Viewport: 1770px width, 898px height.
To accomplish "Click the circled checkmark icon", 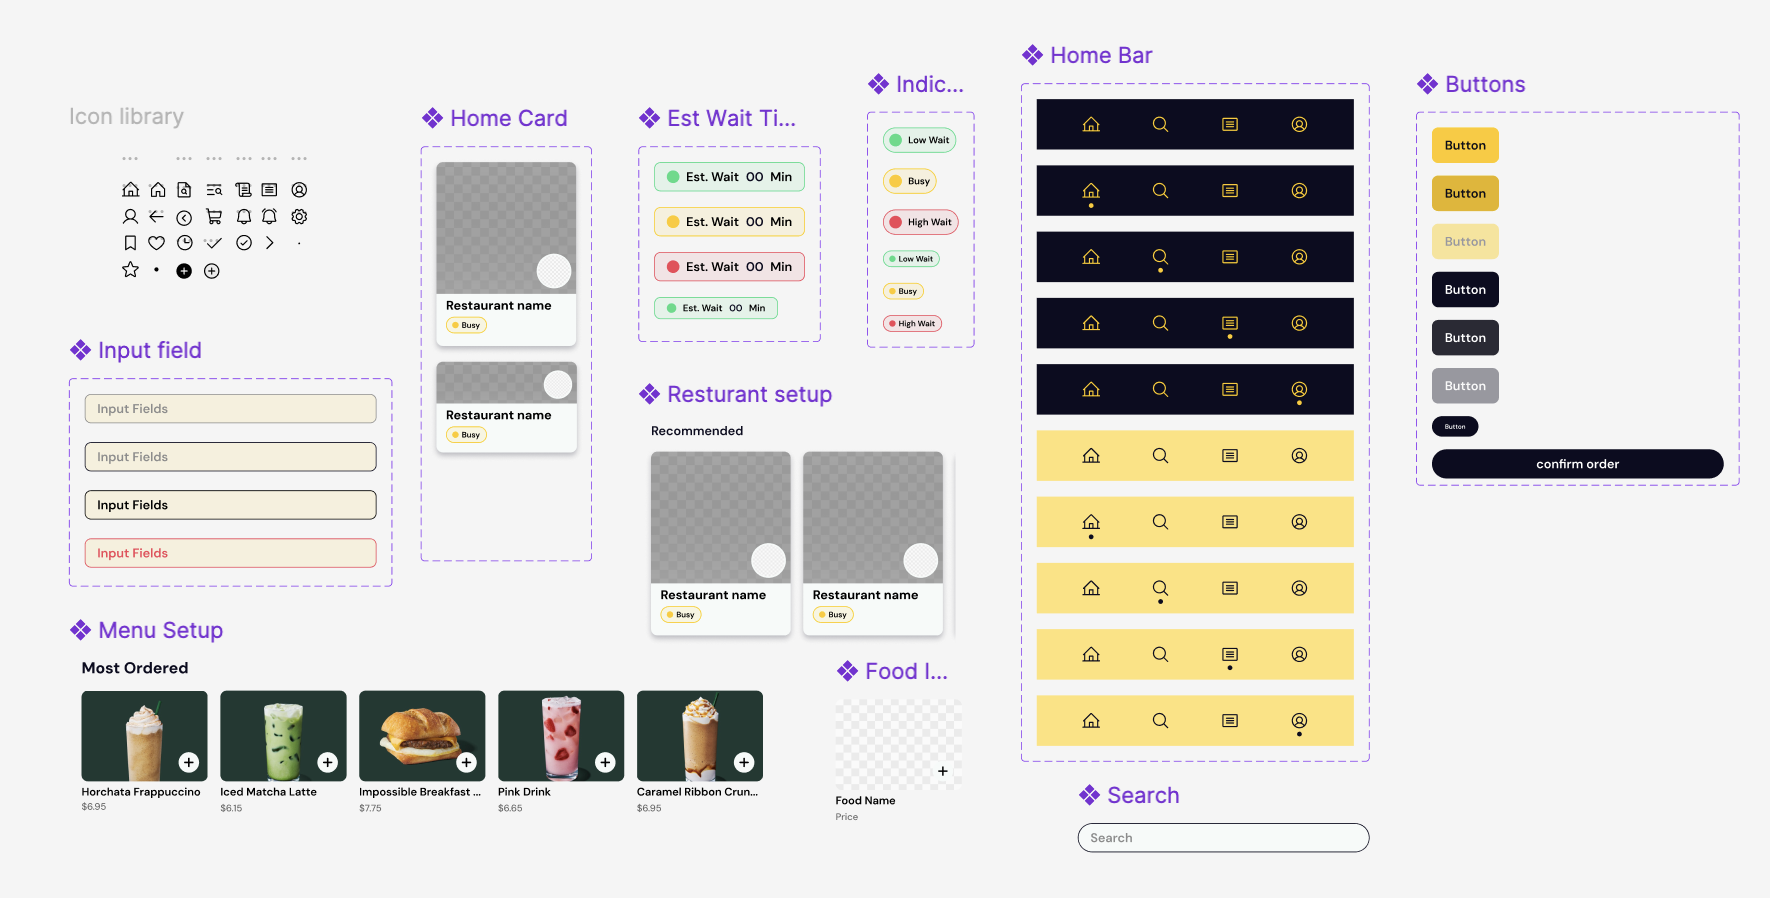I will 244,243.
